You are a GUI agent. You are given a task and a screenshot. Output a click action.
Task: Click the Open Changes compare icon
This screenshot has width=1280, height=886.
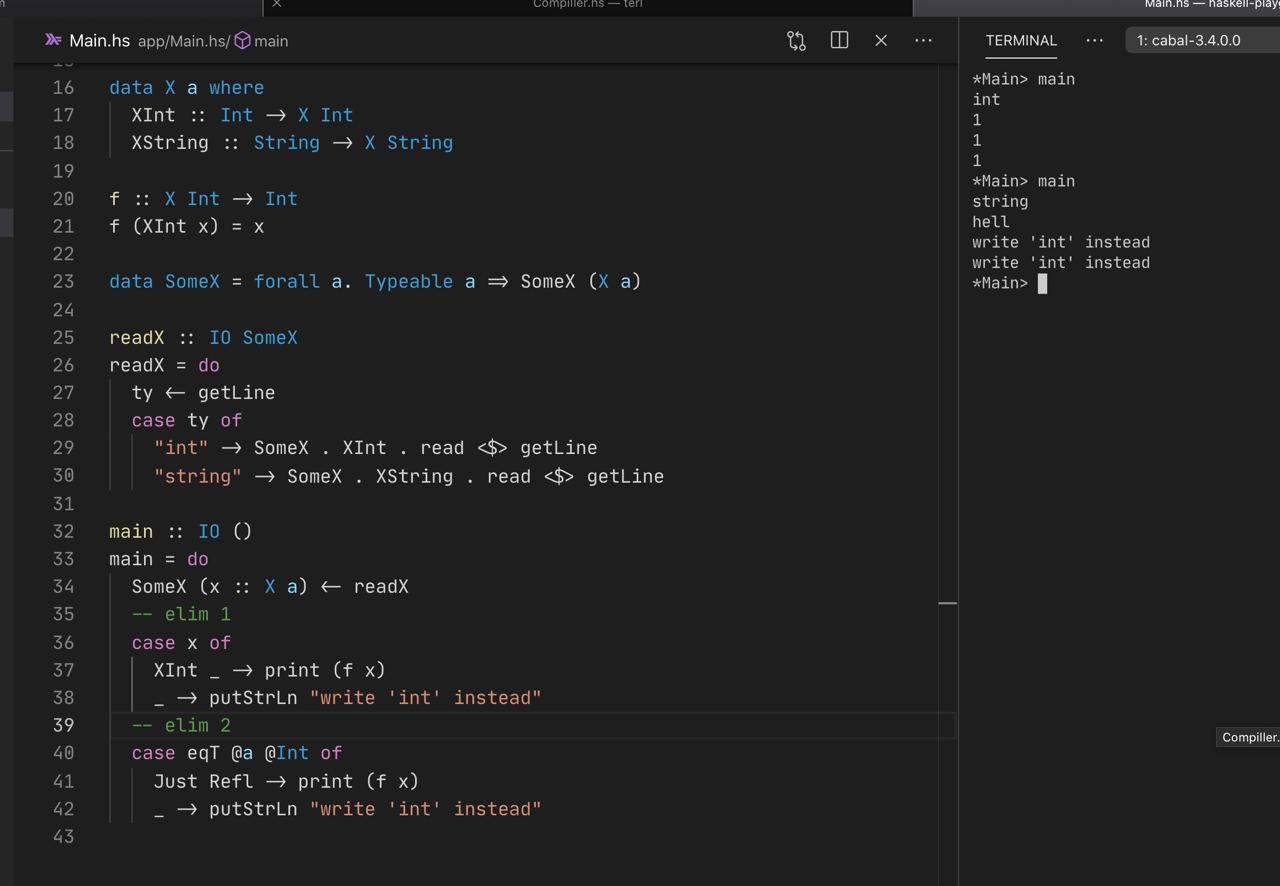(x=796, y=41)
